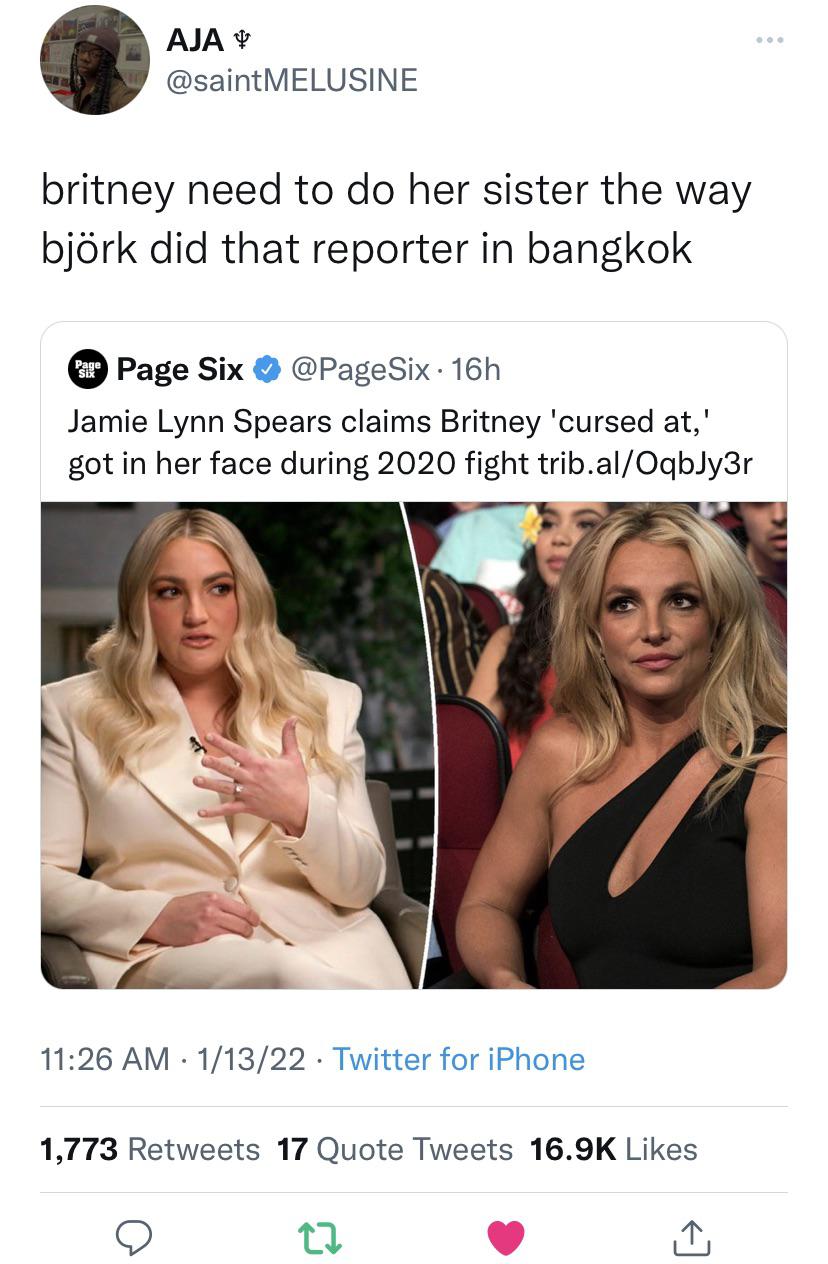The height and width of the screenshot is (1264, 828).
Task: Open the Twitter for iPhone source link
Action: pos(458,1059)
